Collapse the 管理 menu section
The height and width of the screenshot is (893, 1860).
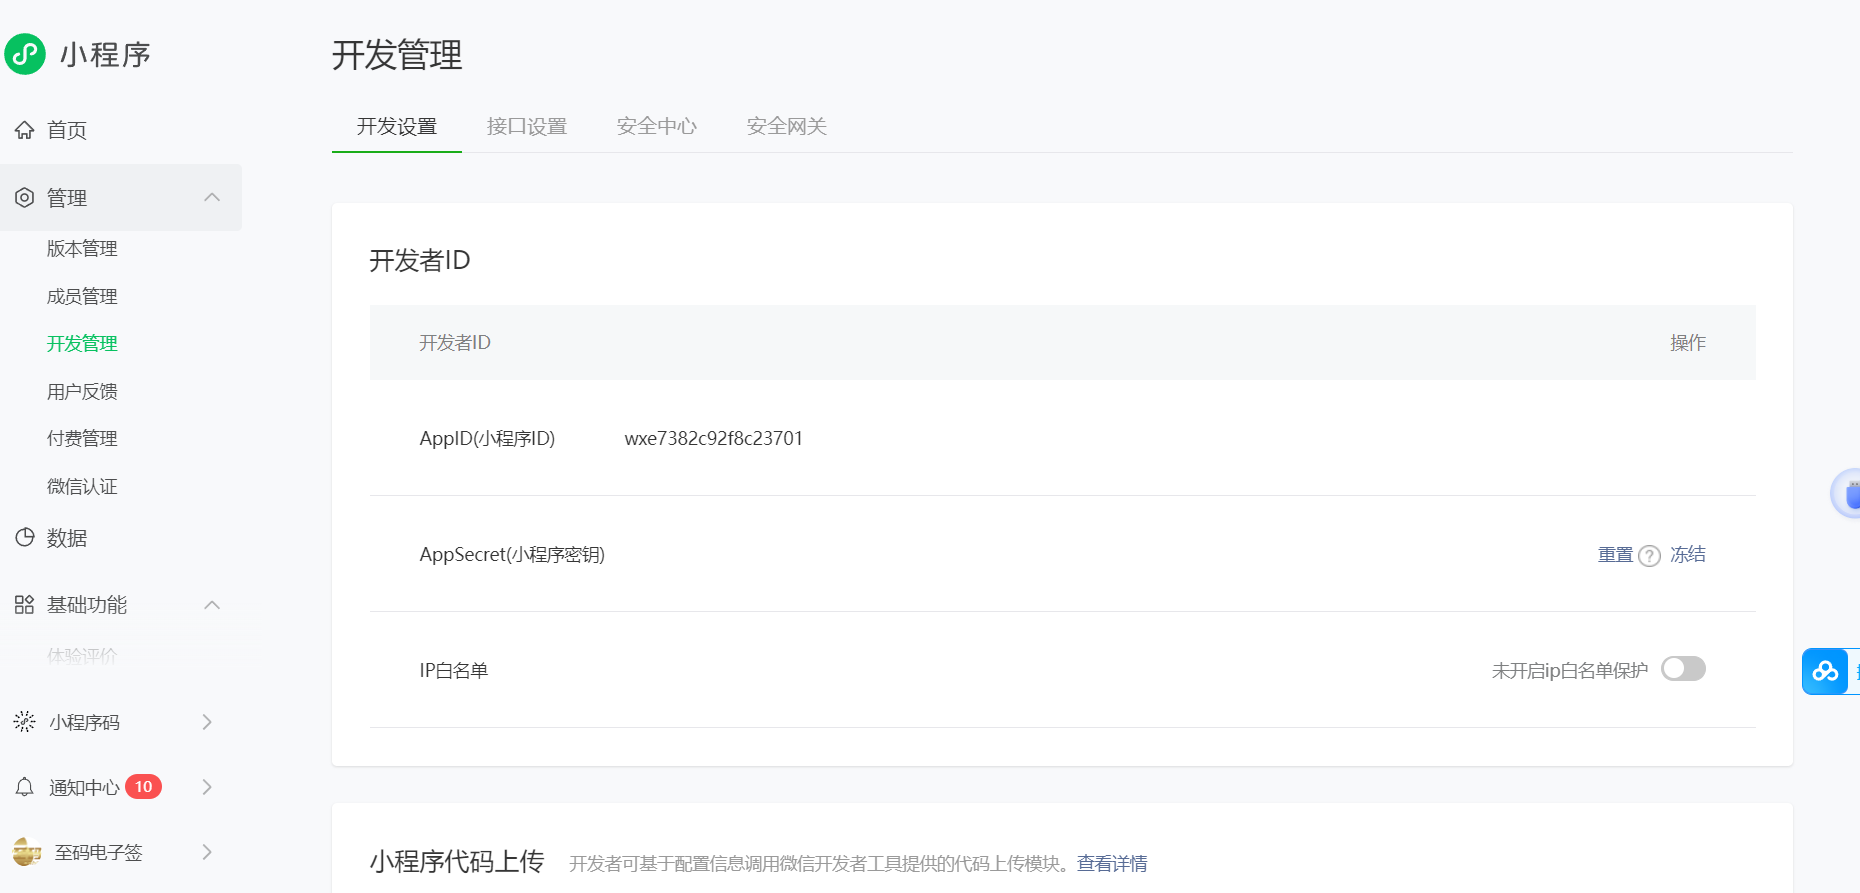pos(212,198)
